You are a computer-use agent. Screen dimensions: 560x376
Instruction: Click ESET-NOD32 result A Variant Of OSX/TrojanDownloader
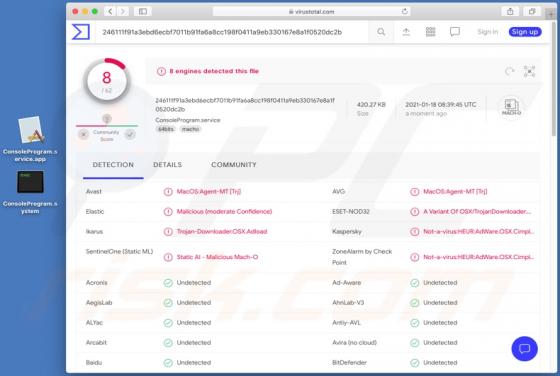click(x=477, y=211)
